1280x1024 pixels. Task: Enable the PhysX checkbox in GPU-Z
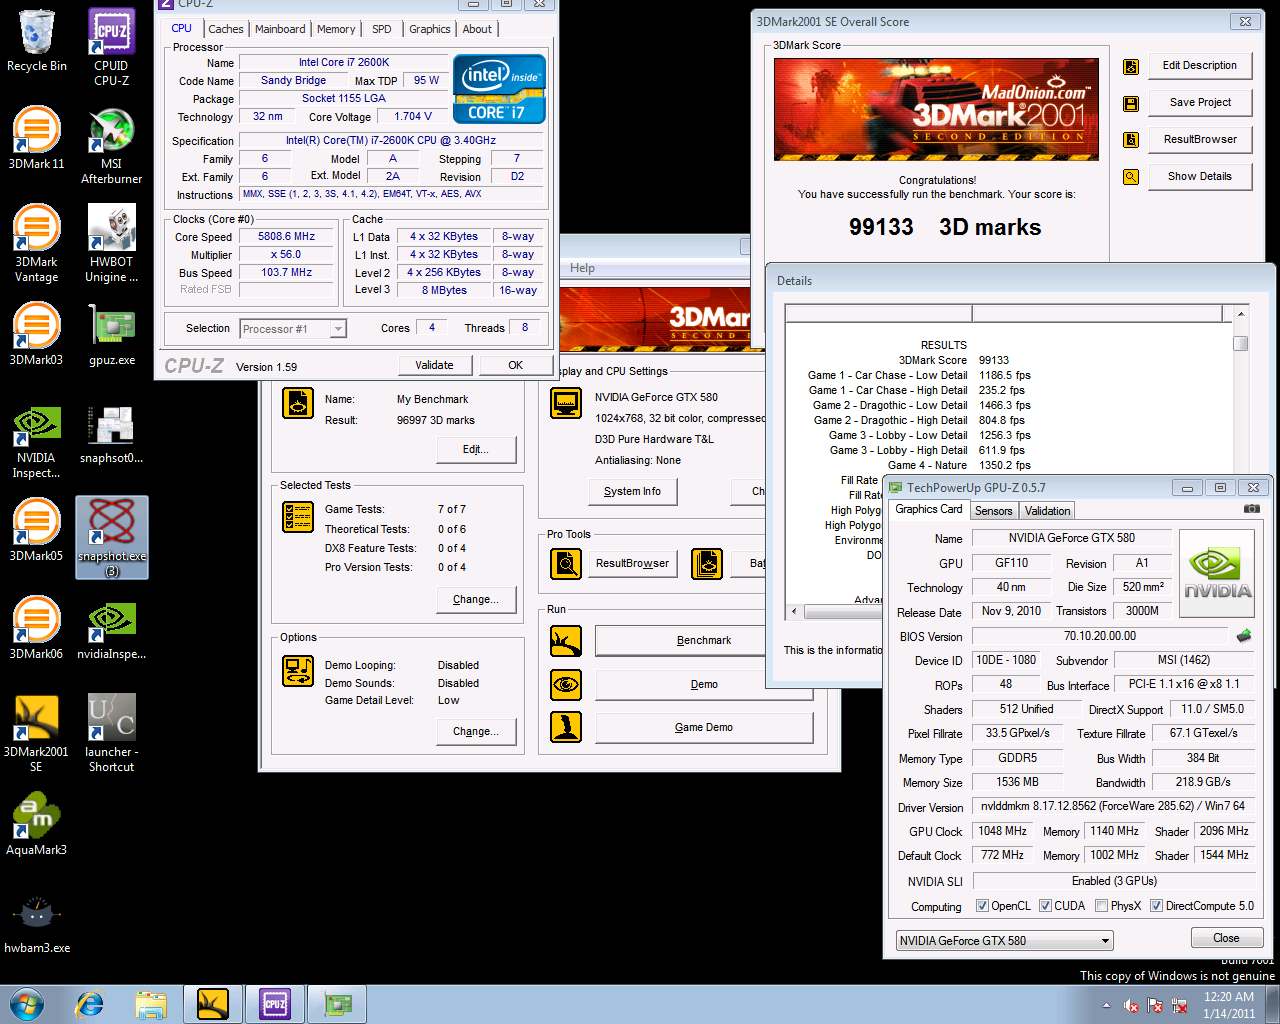pos(1101,906)
